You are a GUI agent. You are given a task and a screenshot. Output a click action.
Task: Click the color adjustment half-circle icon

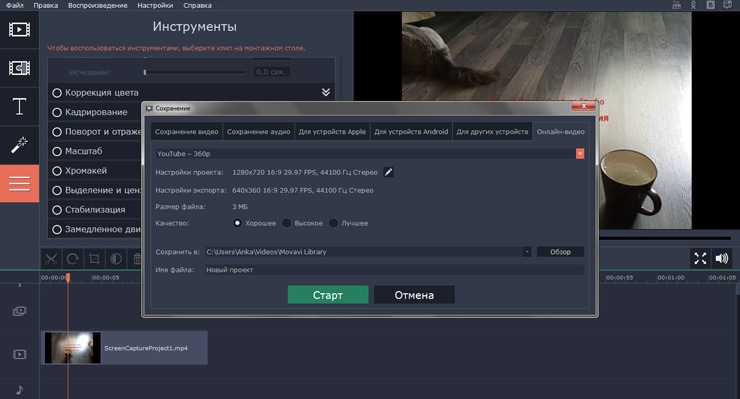[116, 259]
